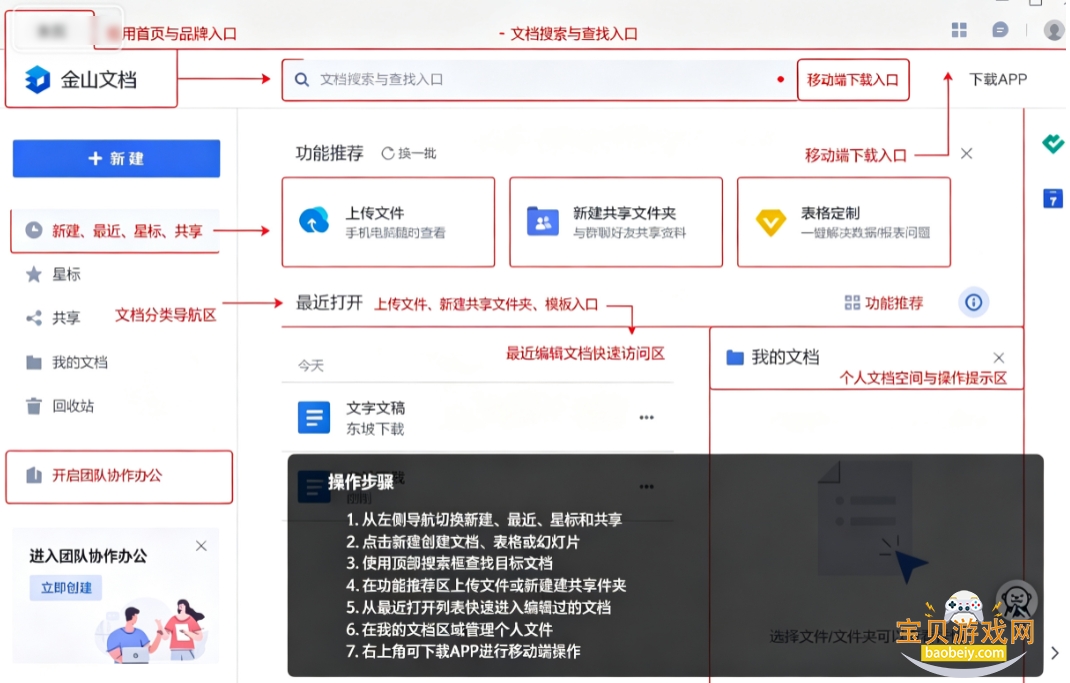1070x683 pixels.
Task: Click the yellow diamond icon on 表格定制
Action: [x=770, y=222]
